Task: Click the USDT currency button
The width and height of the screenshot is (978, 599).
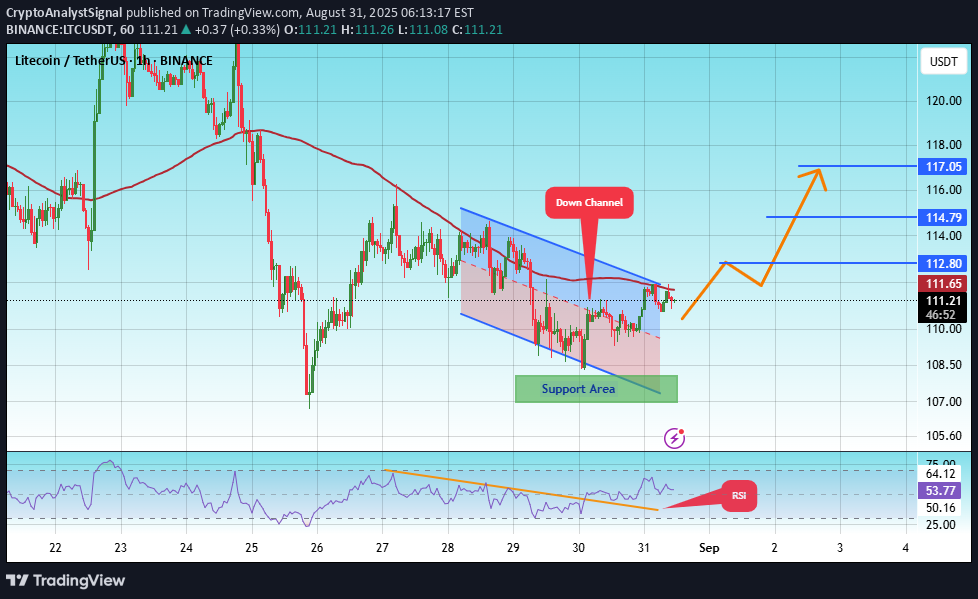Action: pos(944,62)
